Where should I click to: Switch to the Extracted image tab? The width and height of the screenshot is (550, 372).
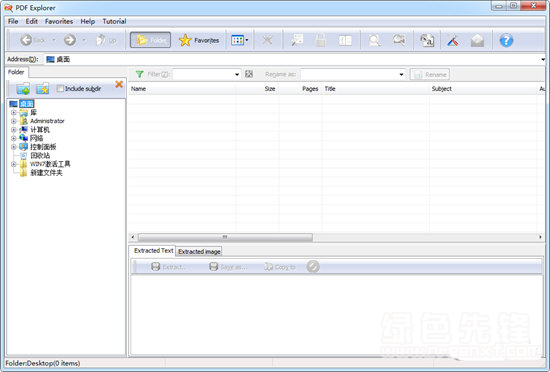pyautogui.click(x=199, y=251)
